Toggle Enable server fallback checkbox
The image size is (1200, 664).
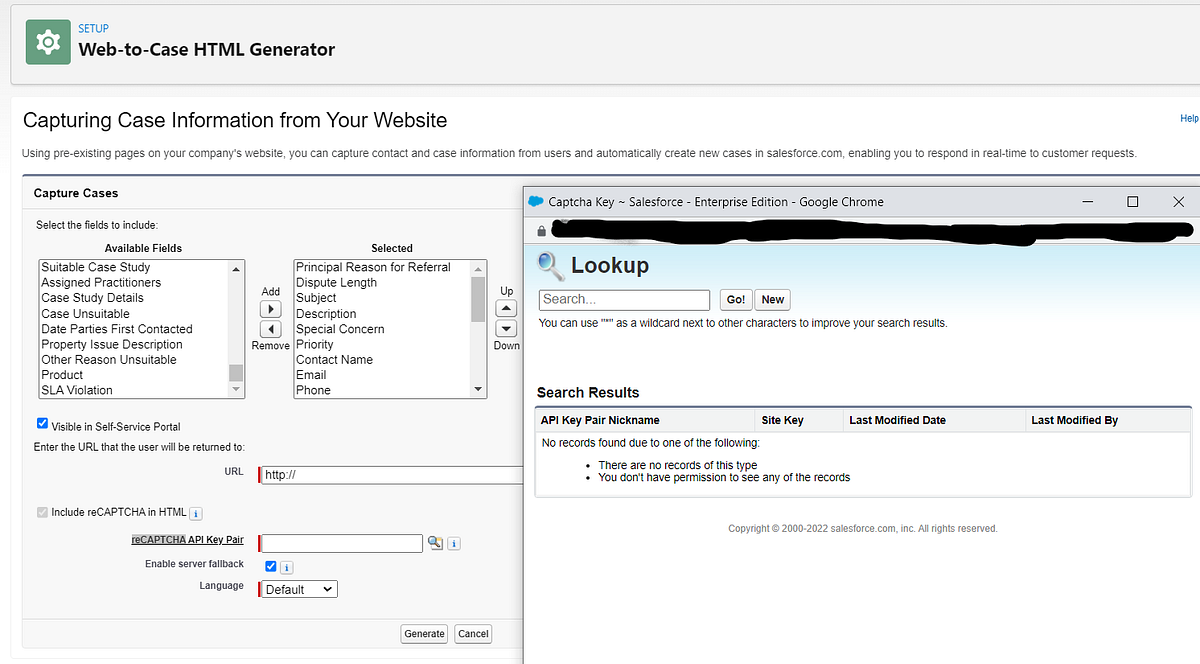point(270,566)
